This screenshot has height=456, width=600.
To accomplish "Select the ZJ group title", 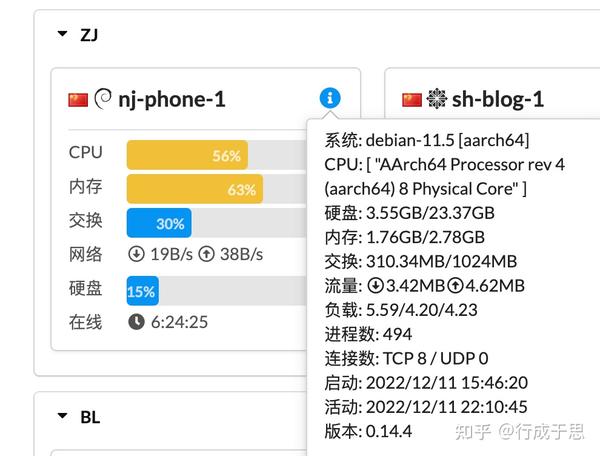I will click(x=89, y=35).
